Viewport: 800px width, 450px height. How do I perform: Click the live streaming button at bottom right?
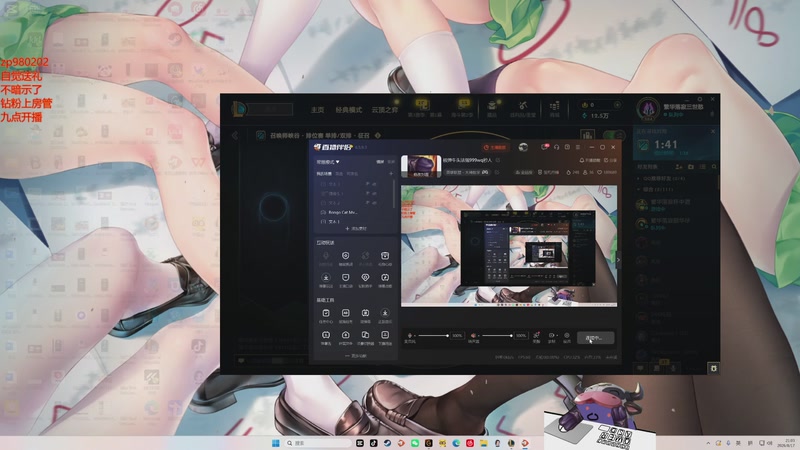tap(595, 338)
